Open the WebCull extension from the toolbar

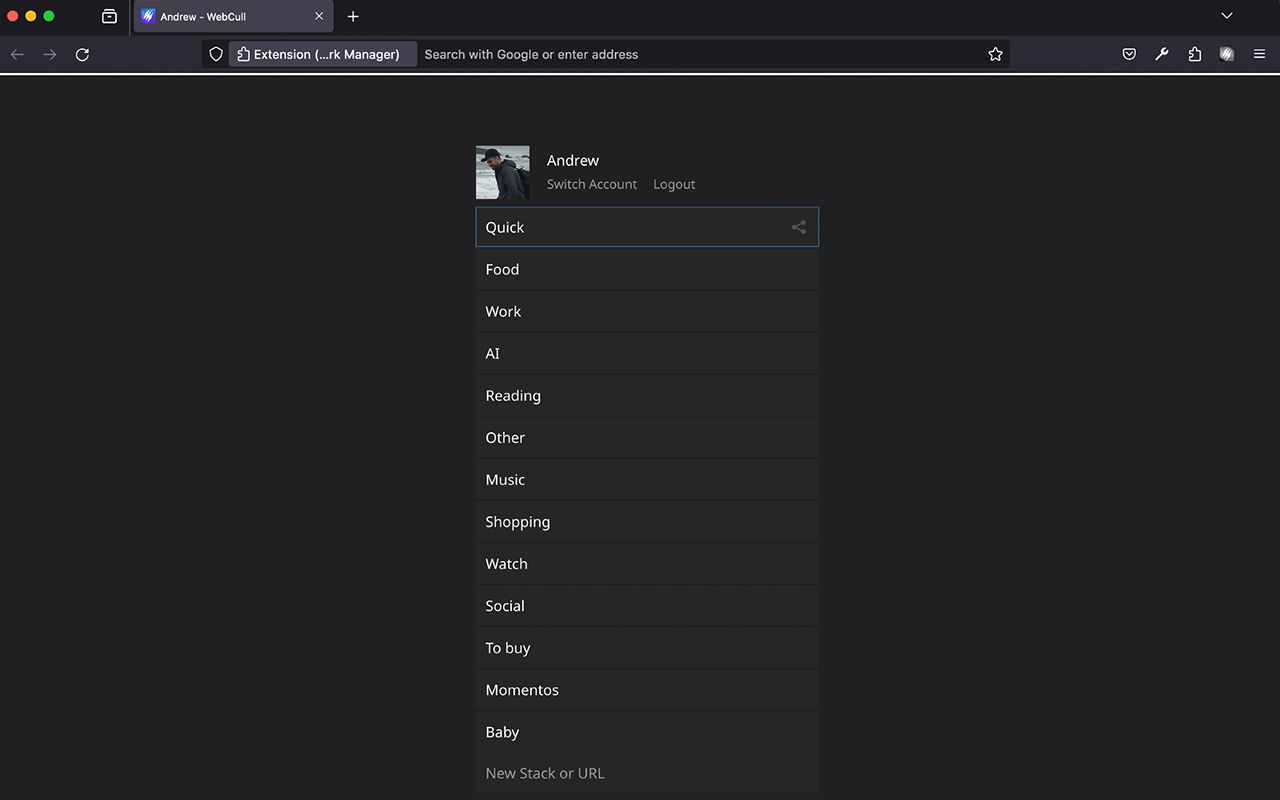coord(1226,54)
